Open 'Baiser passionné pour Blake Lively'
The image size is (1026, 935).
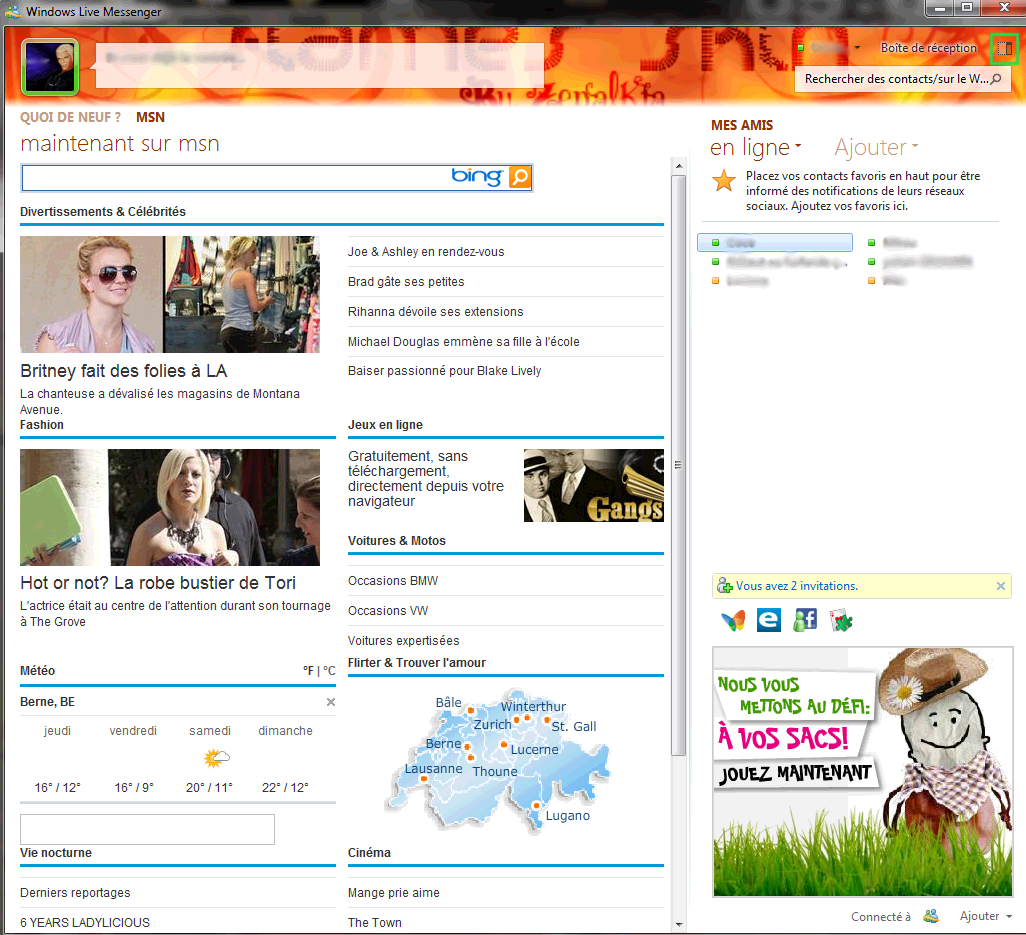point(445,371)
